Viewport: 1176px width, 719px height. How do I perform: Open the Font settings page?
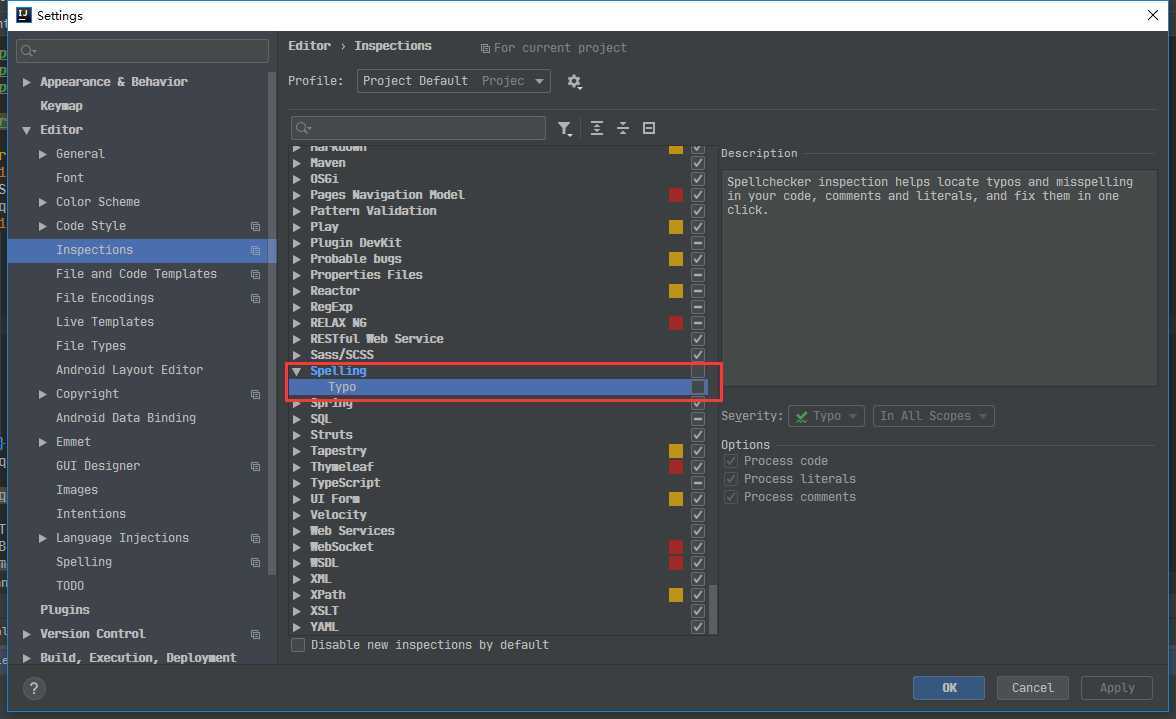(x=70, y=178)
